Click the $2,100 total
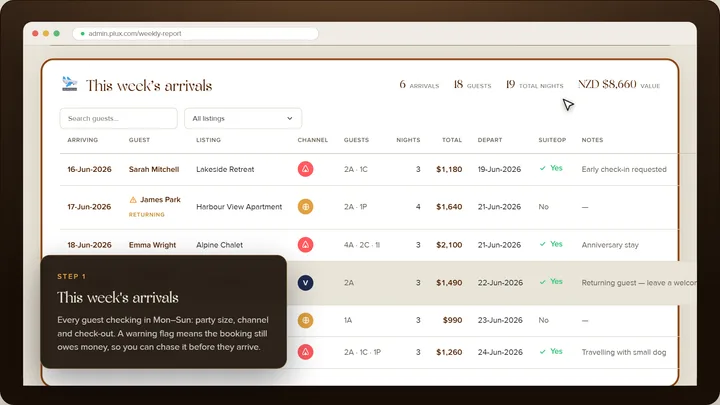720x405 pixels. point(449,245)
